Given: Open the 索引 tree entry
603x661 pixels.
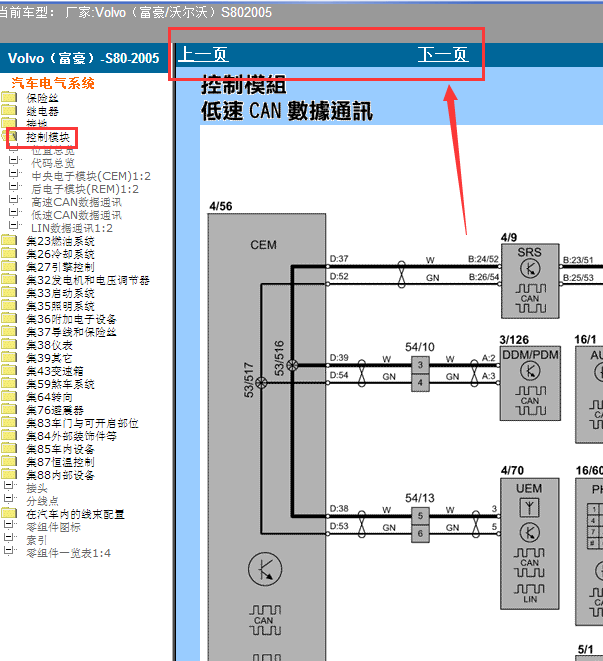Looking at the screenshot, I should [x=37, y=540].
